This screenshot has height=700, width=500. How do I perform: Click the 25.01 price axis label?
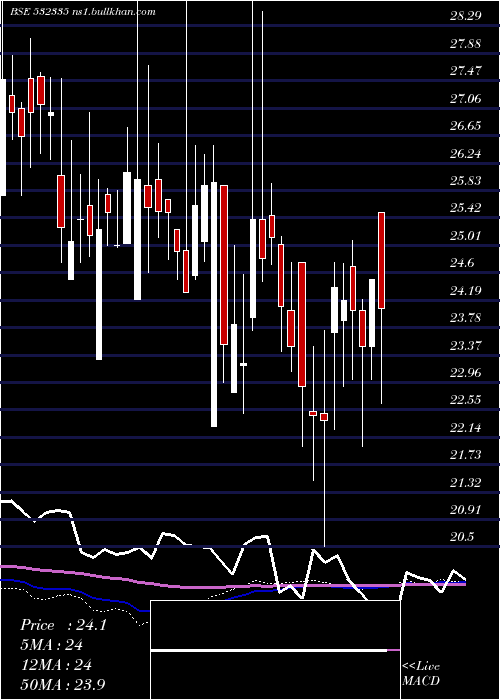coord(466,236)
